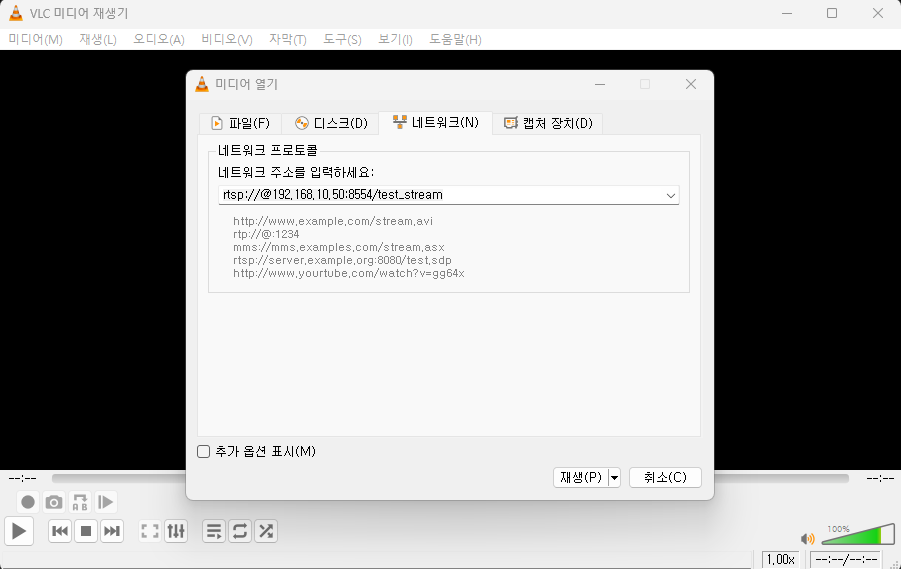Click the record button in VLC controls

pos(28,502)
